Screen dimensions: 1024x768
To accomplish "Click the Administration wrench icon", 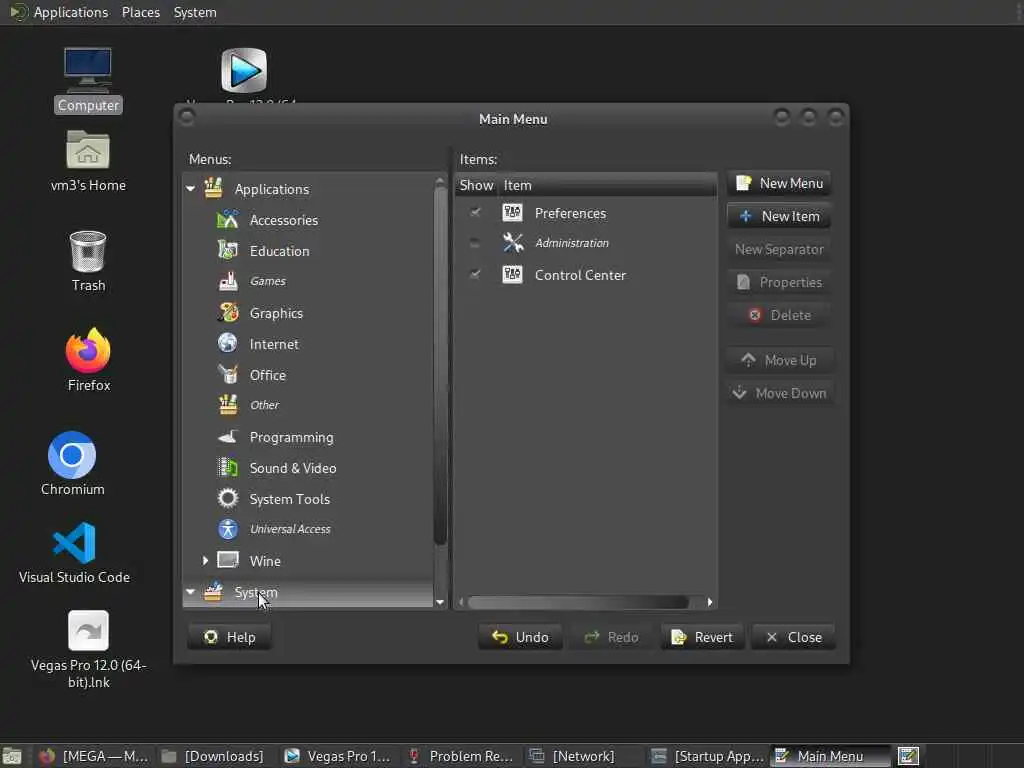I will click(x=513, y=242).
